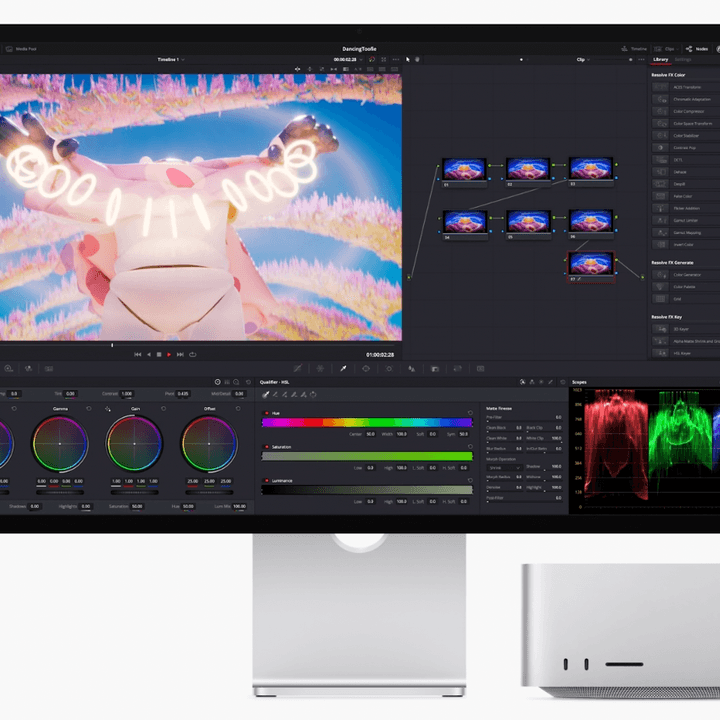Toggle the Saturation qualifier enable dot
Image resolution: width=720 pixels, height=720 pixels.
click(x=267, y=447)
